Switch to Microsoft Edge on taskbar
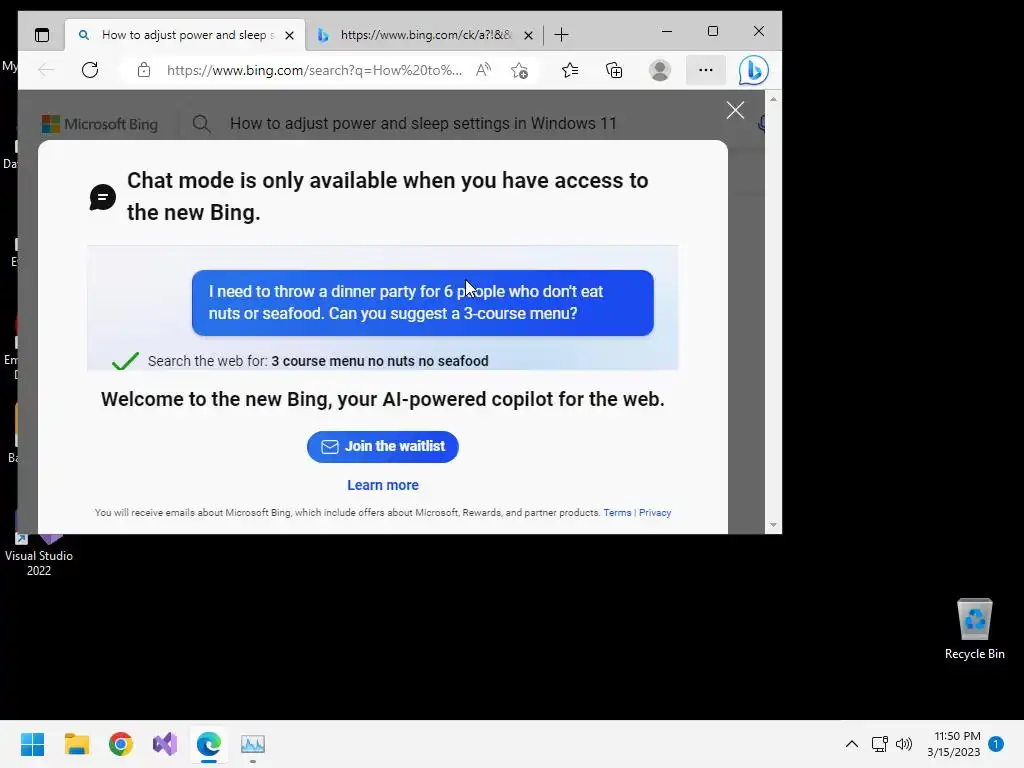1024x768 pixels. point(209,744)
